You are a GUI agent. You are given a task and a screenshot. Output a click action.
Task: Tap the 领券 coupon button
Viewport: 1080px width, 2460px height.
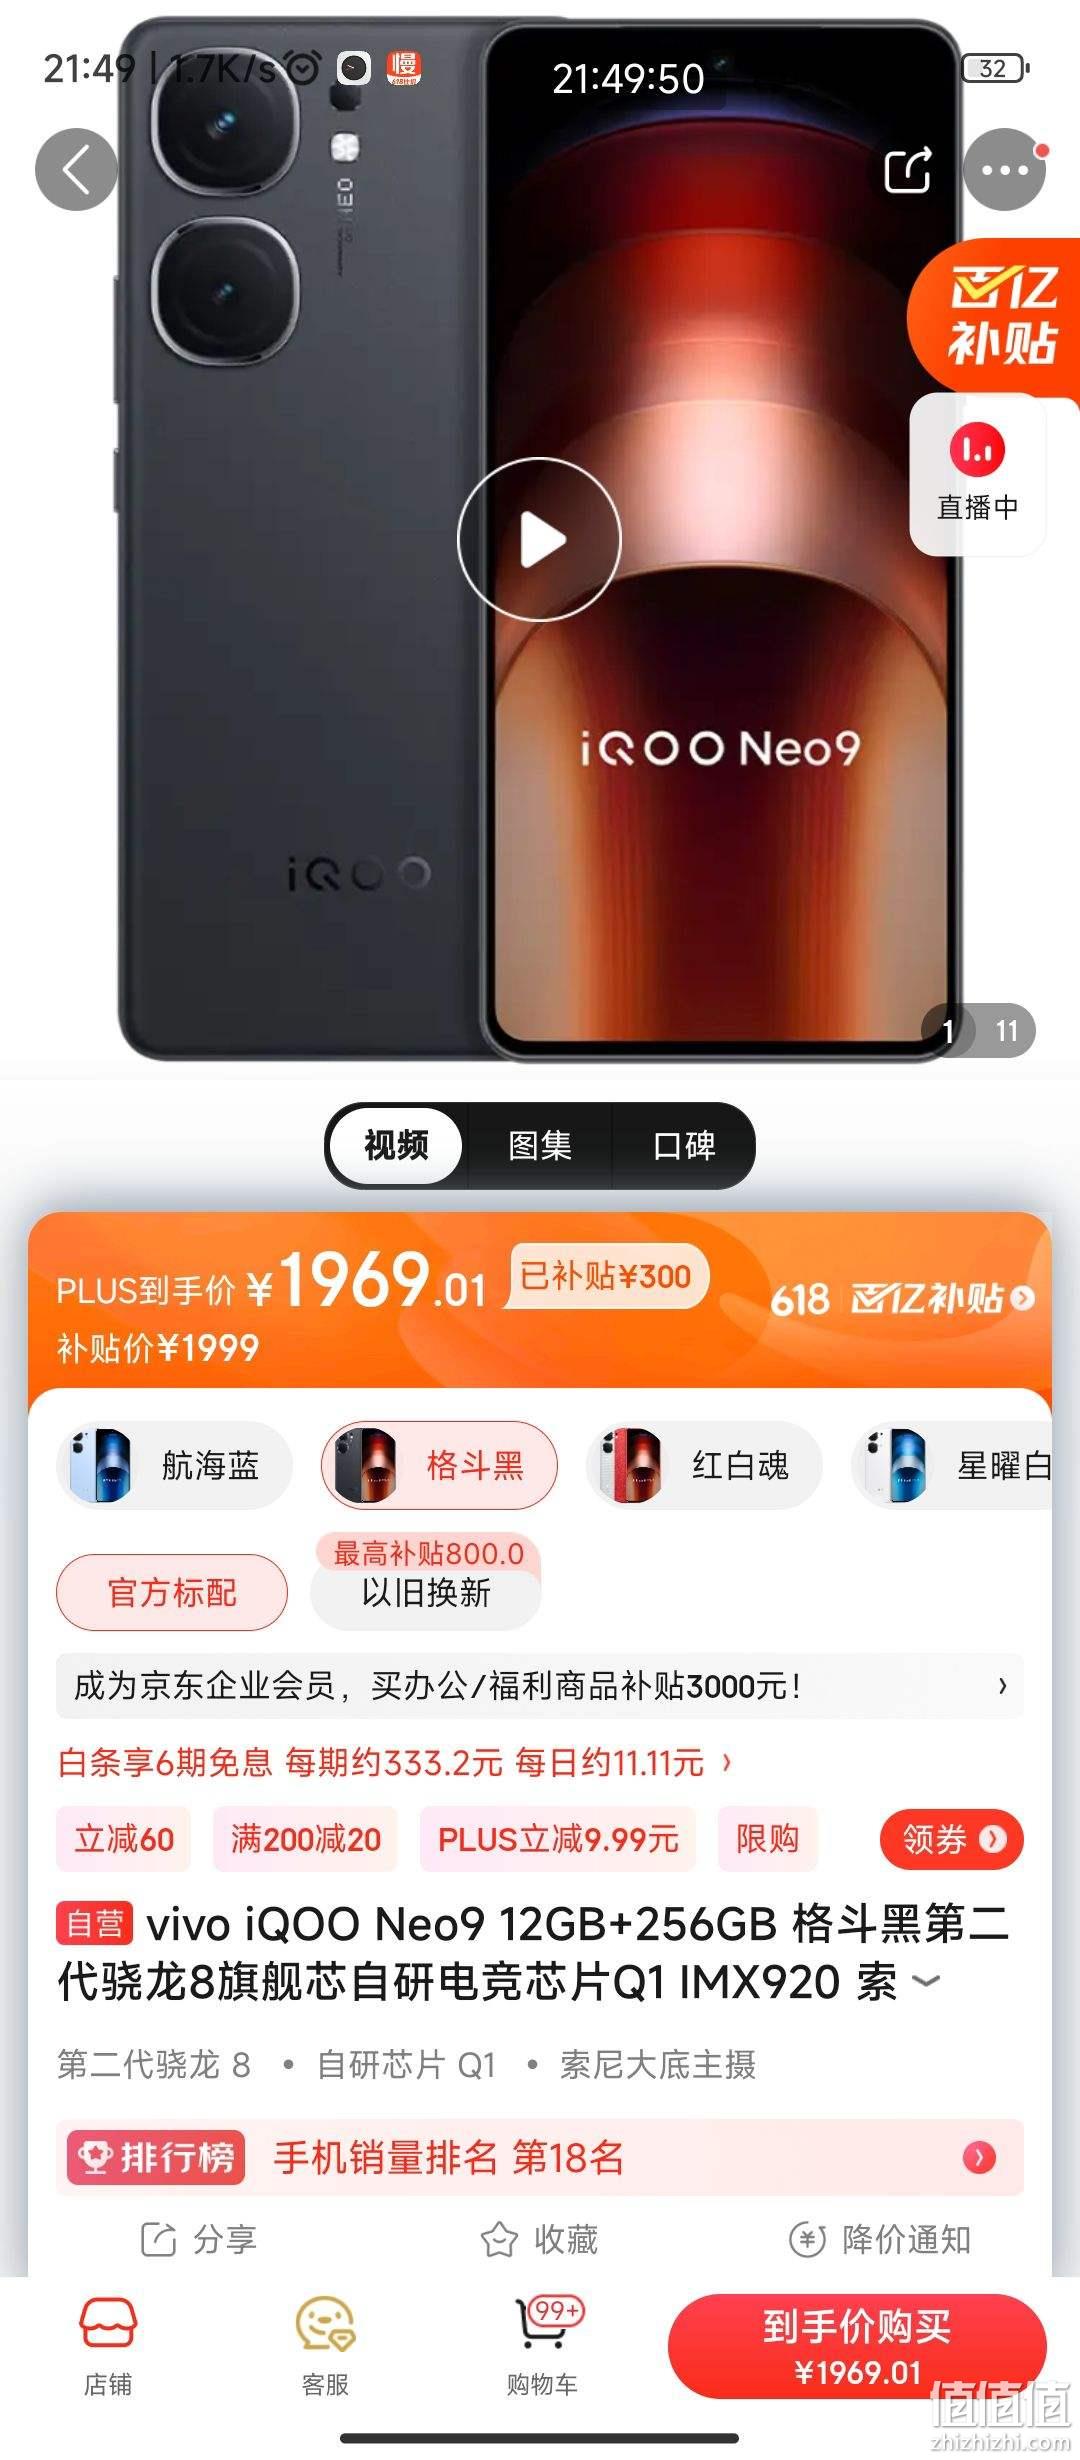(951, 1839)
